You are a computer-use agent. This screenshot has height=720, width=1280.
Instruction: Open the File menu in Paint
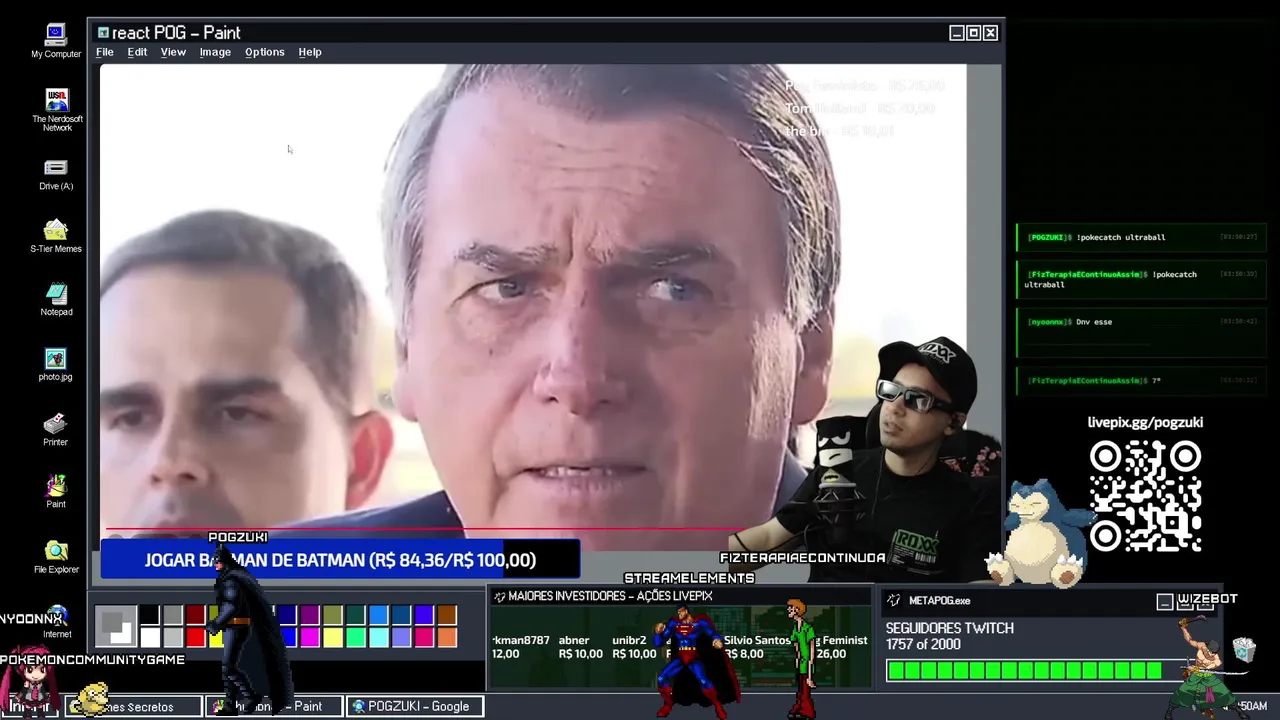click(105, 52)
